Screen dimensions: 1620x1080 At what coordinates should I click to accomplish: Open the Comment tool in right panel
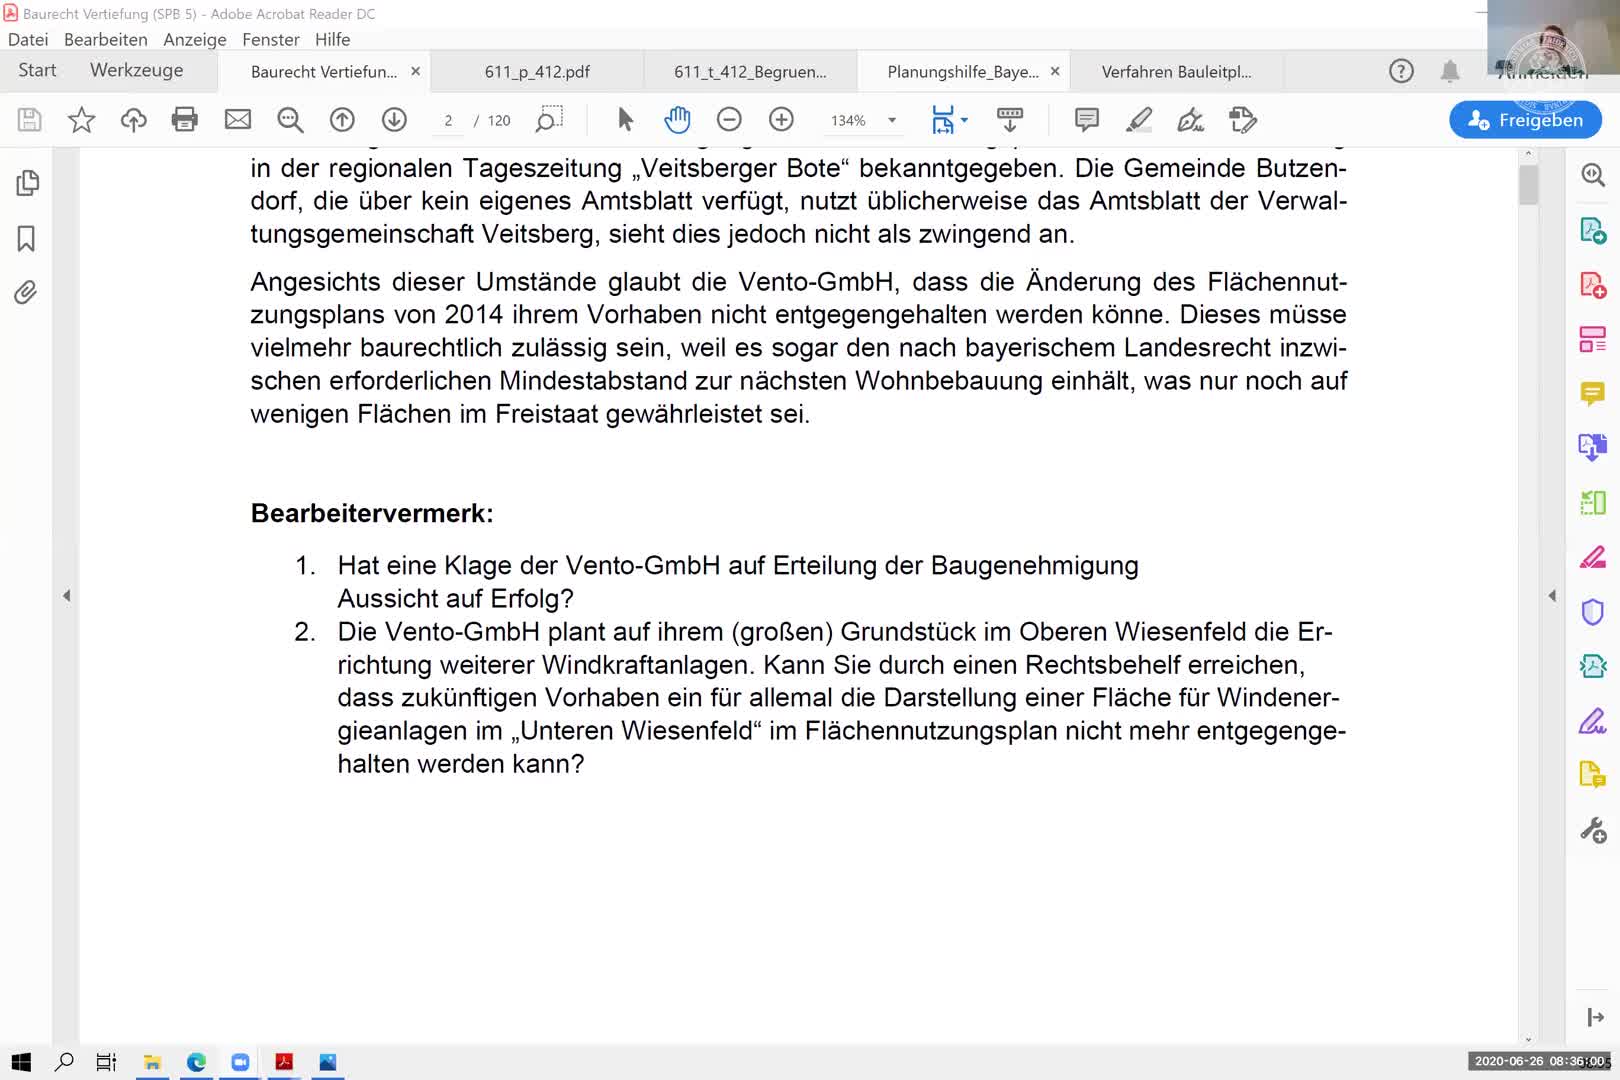(x=1593, y=393)
